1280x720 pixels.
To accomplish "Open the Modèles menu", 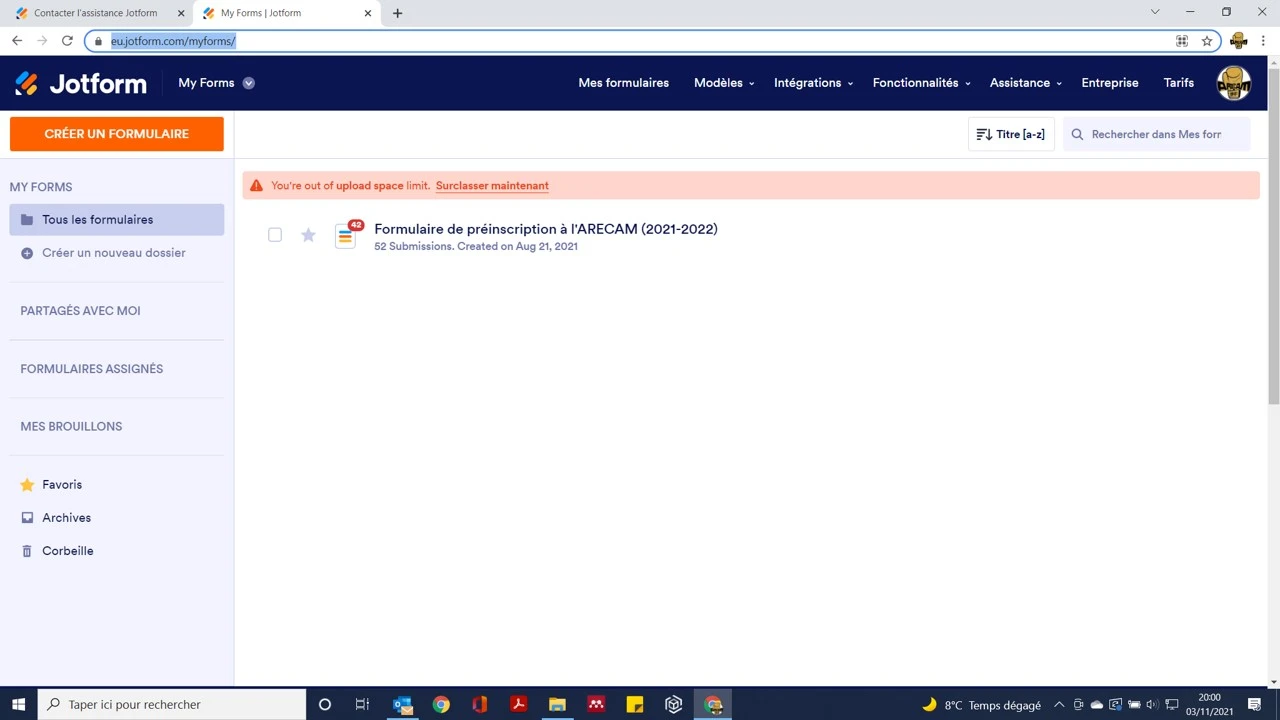I will (x=722, y=83).
